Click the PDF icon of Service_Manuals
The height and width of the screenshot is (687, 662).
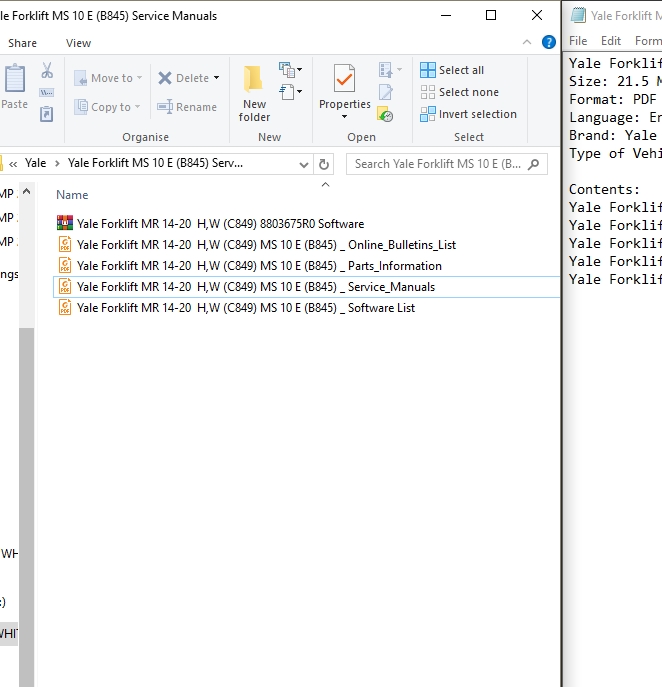(65, 286)
